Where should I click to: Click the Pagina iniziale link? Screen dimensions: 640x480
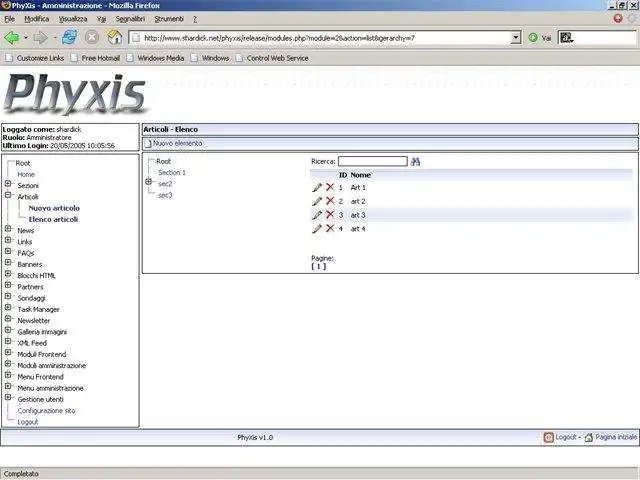coord(616,437)
